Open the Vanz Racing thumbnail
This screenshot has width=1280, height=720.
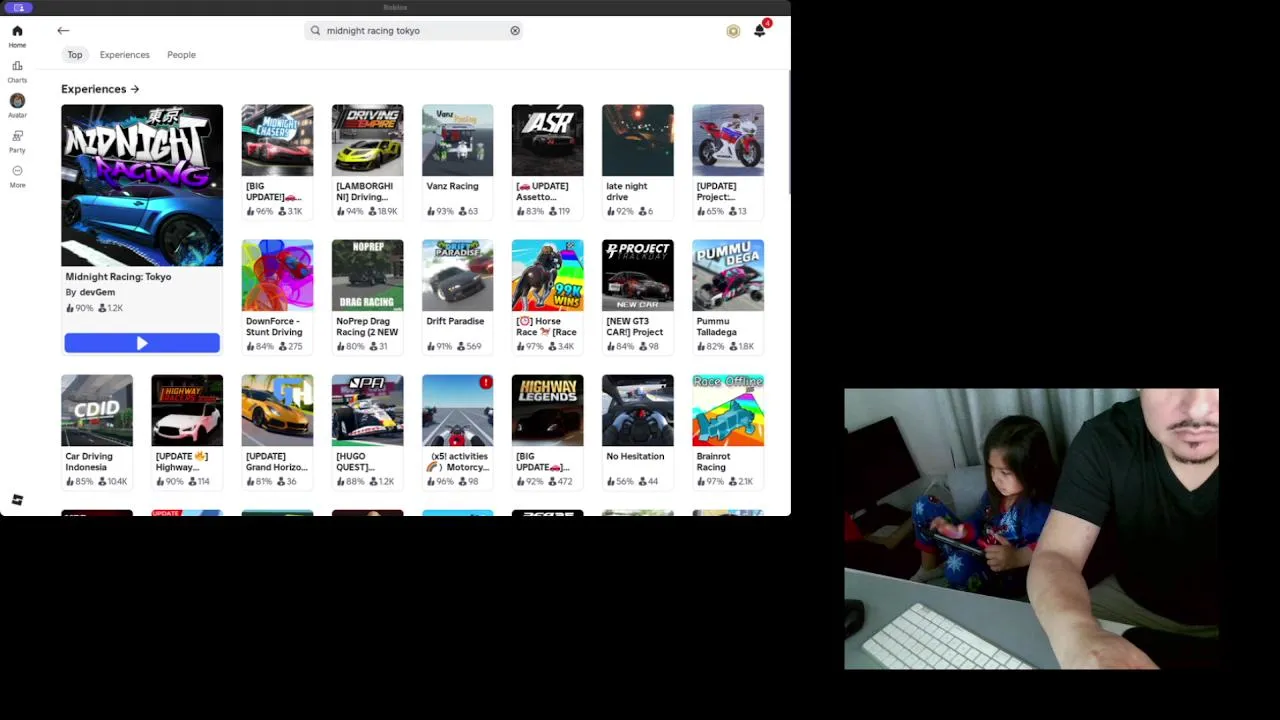click(458, 140)
